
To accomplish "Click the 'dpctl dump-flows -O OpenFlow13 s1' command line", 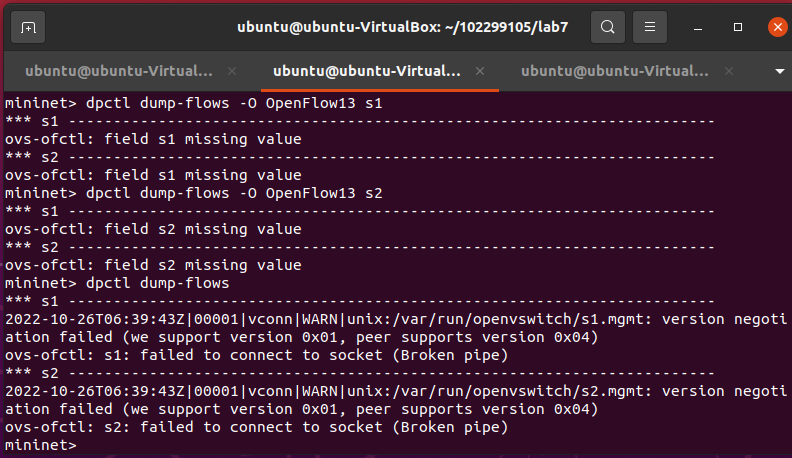I will [x=194, y=103].
